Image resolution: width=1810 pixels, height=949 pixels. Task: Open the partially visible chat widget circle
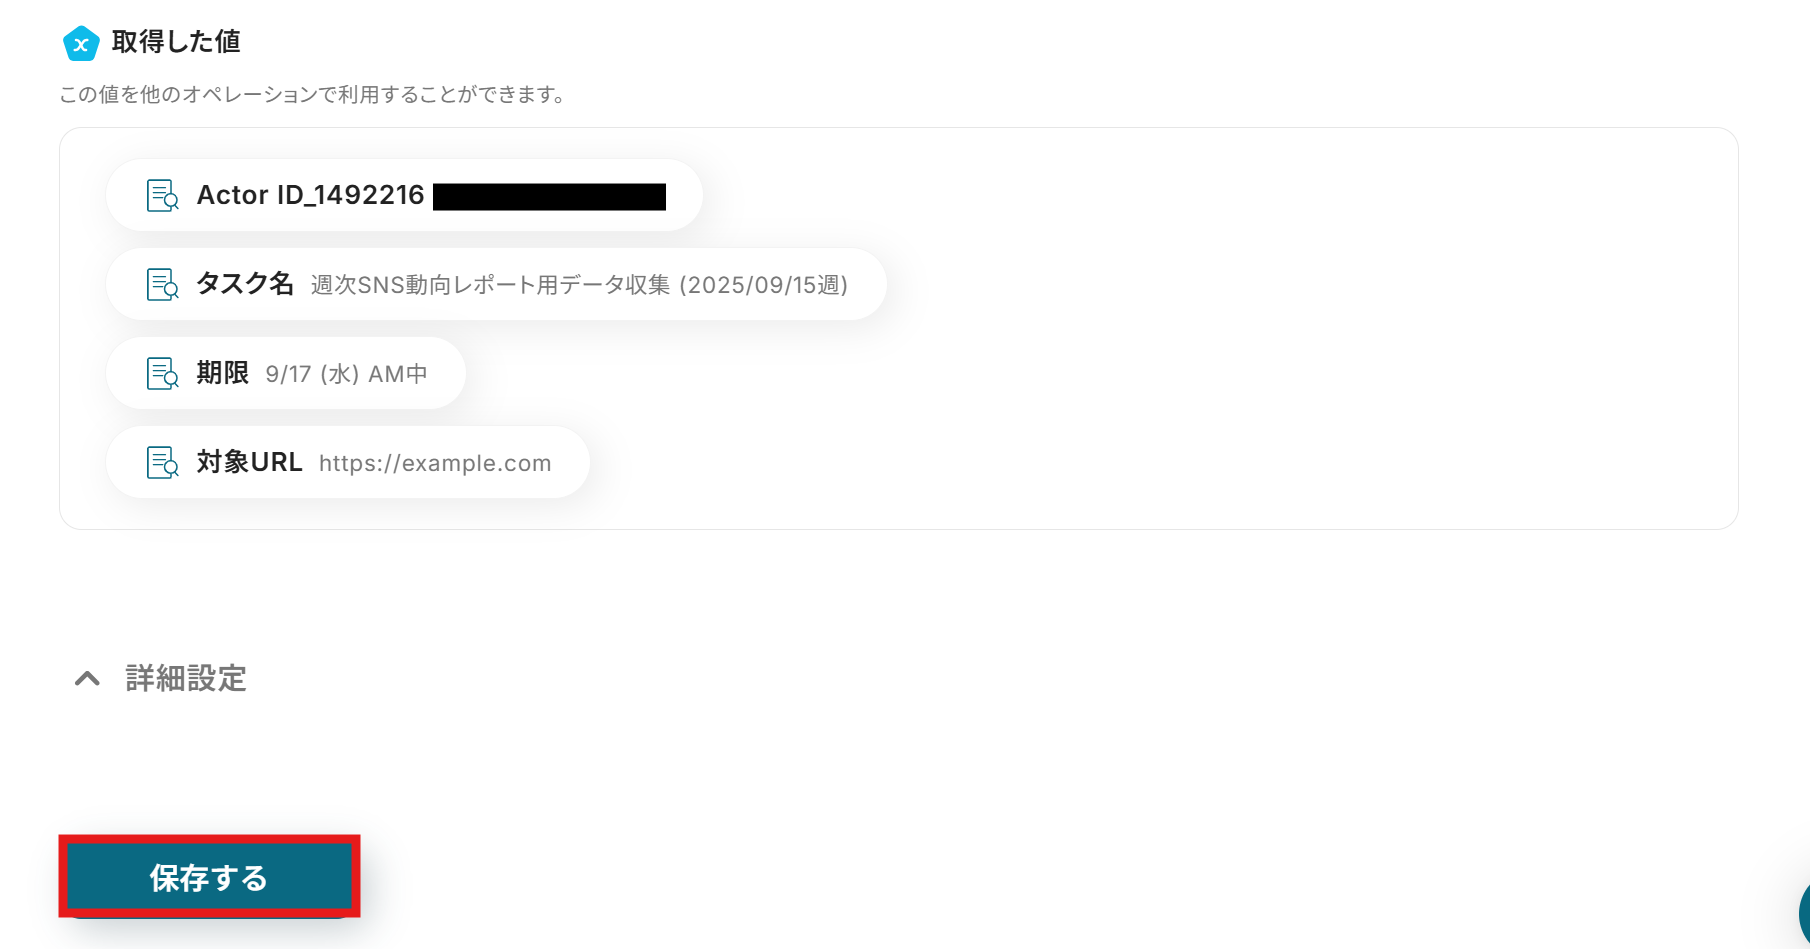[1803, 912]
